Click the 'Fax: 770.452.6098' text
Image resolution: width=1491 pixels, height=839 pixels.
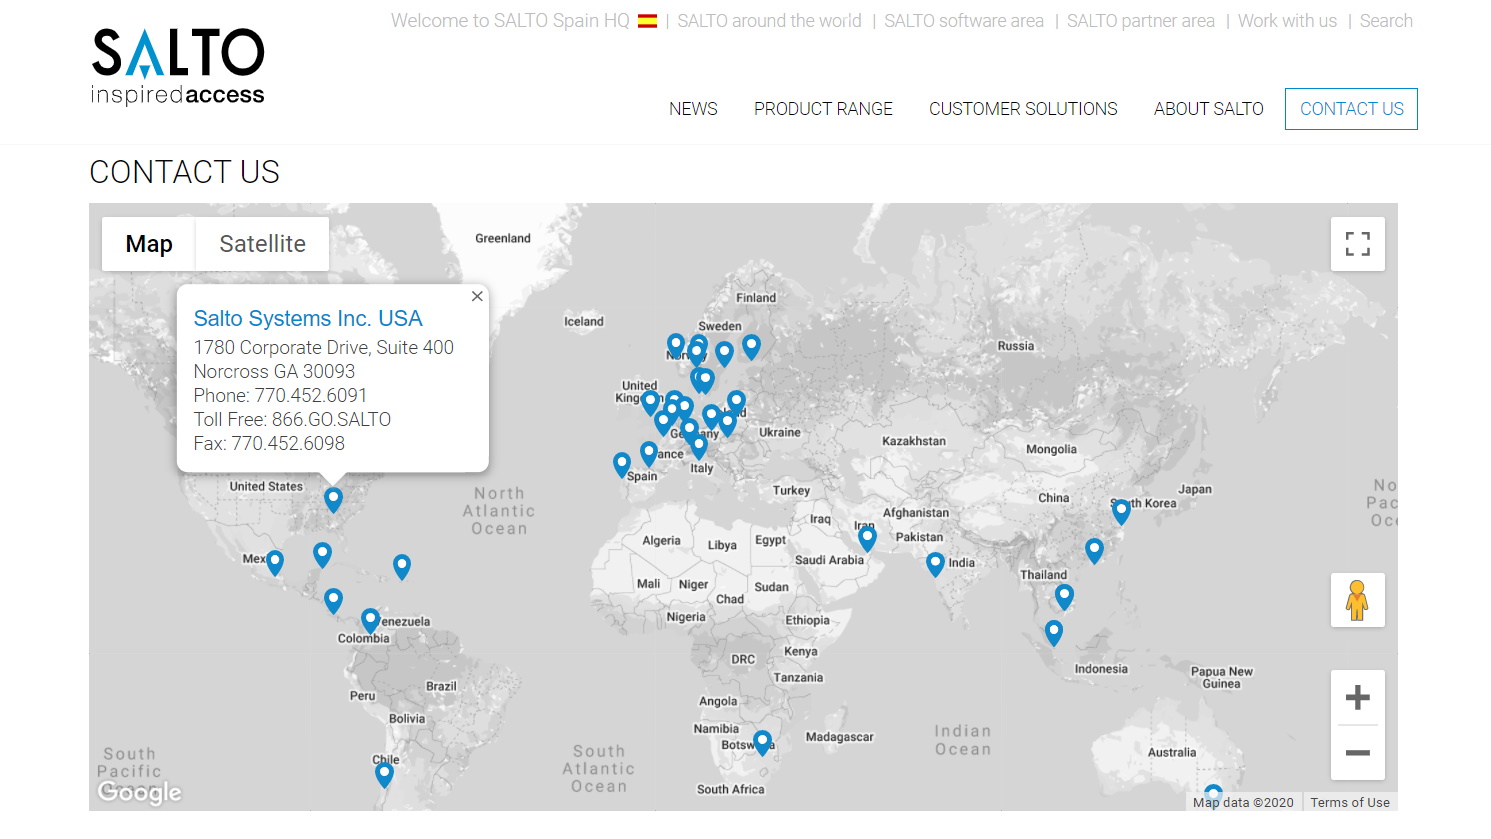click(x=269, y=443)
